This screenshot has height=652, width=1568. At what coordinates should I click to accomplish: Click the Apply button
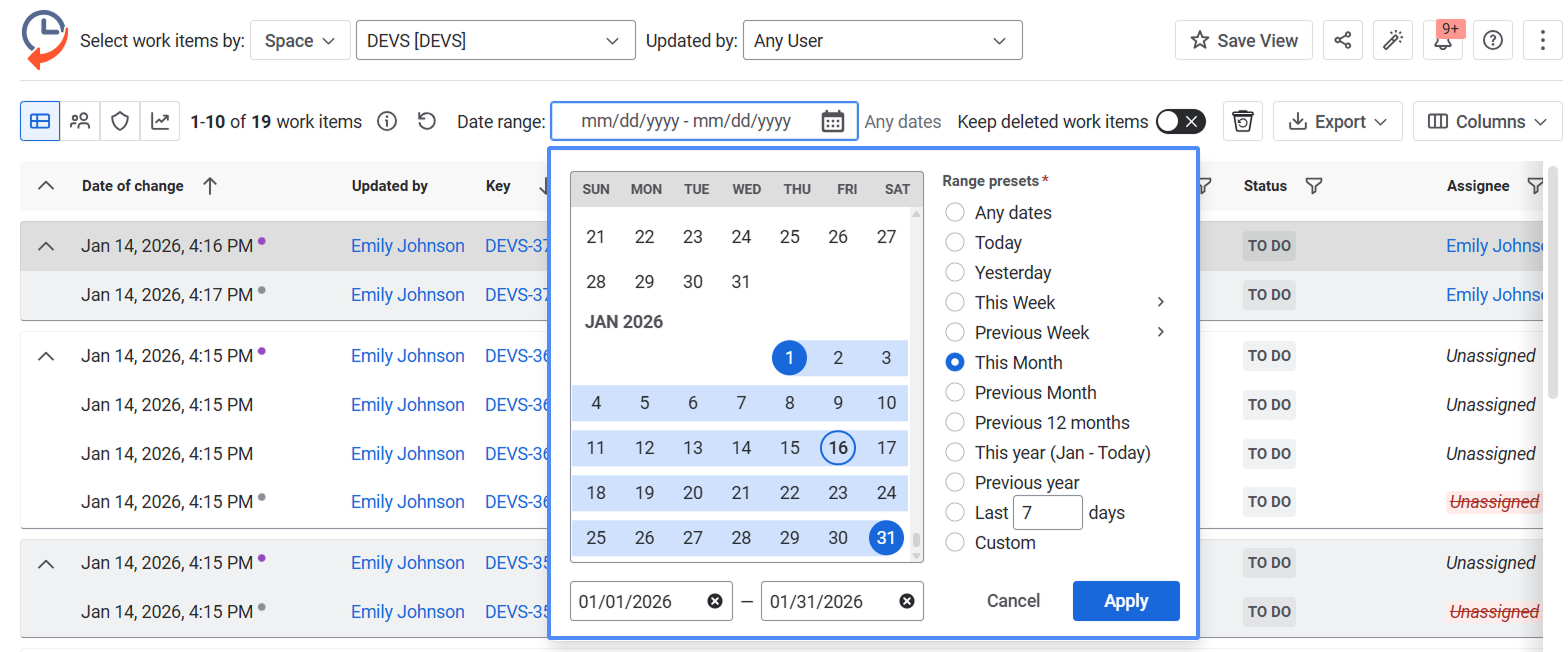click(1125, 601)
